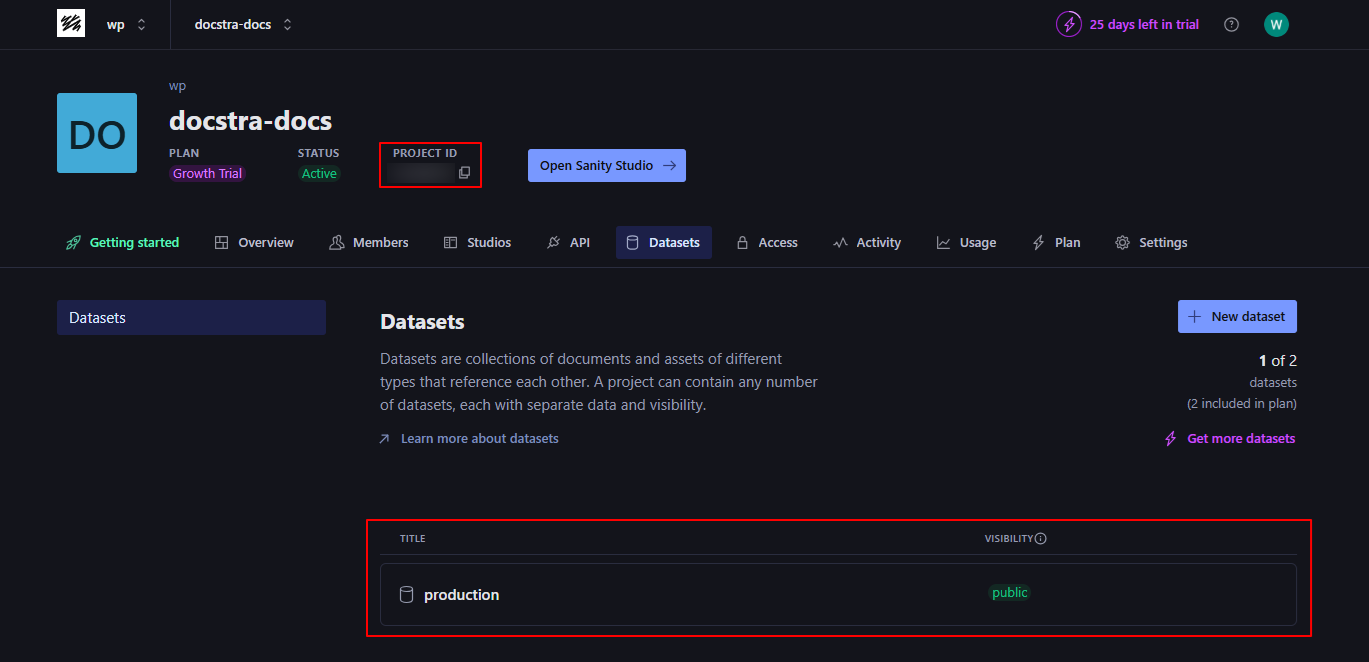Click the DO project avatar thumbnail

tap(97, 133)
